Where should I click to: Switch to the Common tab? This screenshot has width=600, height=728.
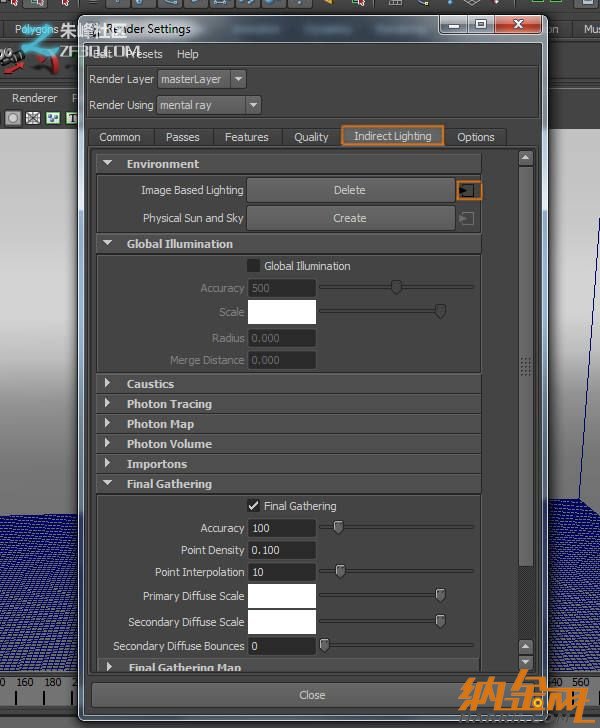pyautogui.click(x=120, y=137)
